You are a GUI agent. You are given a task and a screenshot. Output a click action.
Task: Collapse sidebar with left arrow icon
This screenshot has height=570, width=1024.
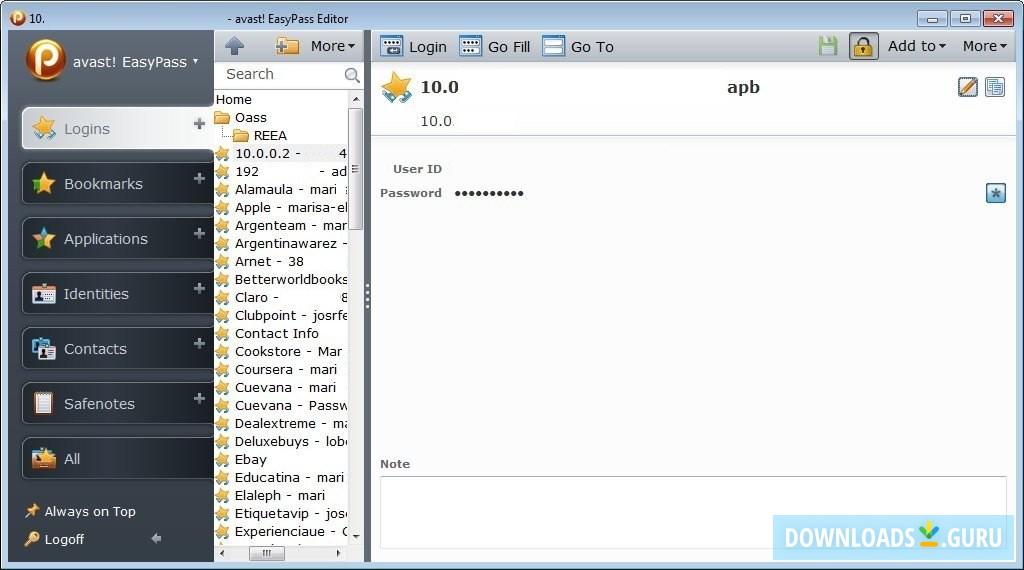tap(156, 539)
